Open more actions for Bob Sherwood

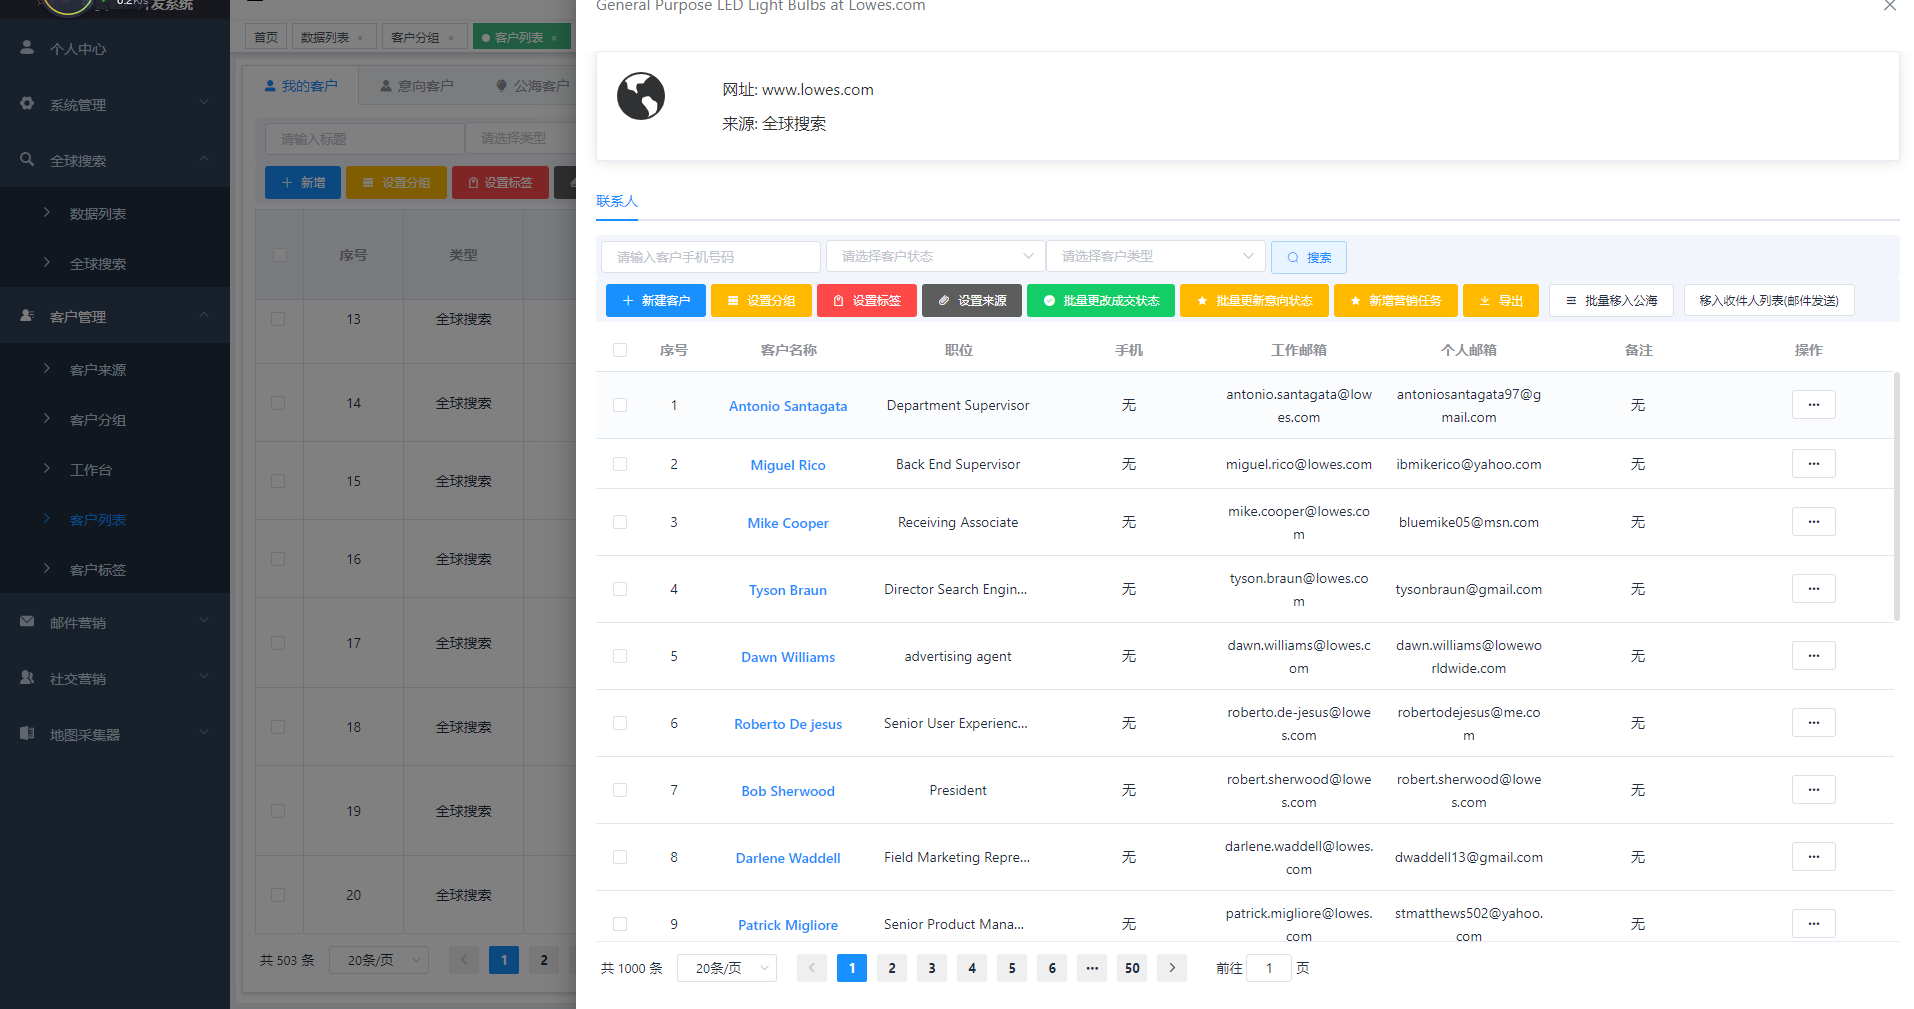pyautogui.click(x=1813, y=790)
